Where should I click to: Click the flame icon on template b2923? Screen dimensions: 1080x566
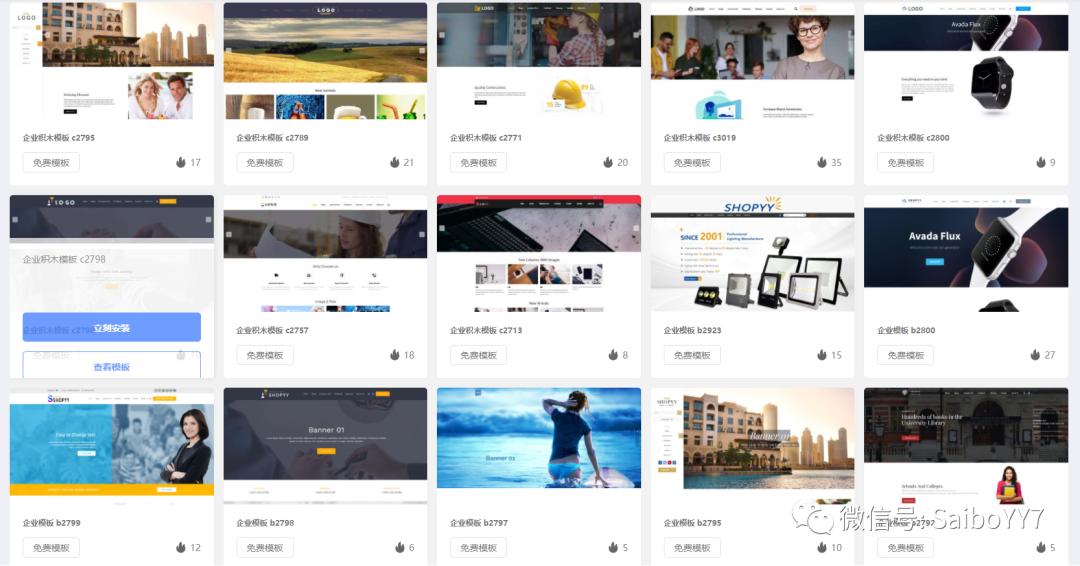[x=822, y=355]
